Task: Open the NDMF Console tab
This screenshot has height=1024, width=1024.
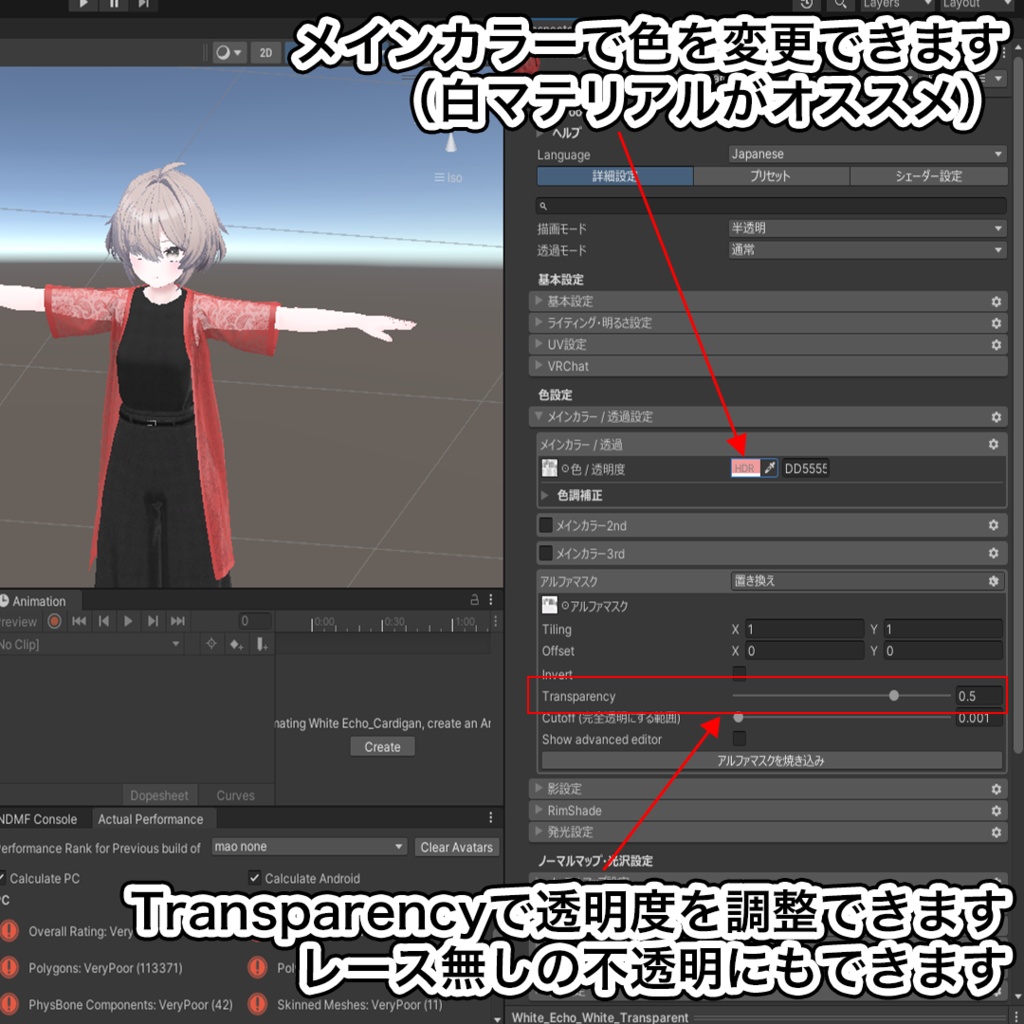Action: click(39, 819)
